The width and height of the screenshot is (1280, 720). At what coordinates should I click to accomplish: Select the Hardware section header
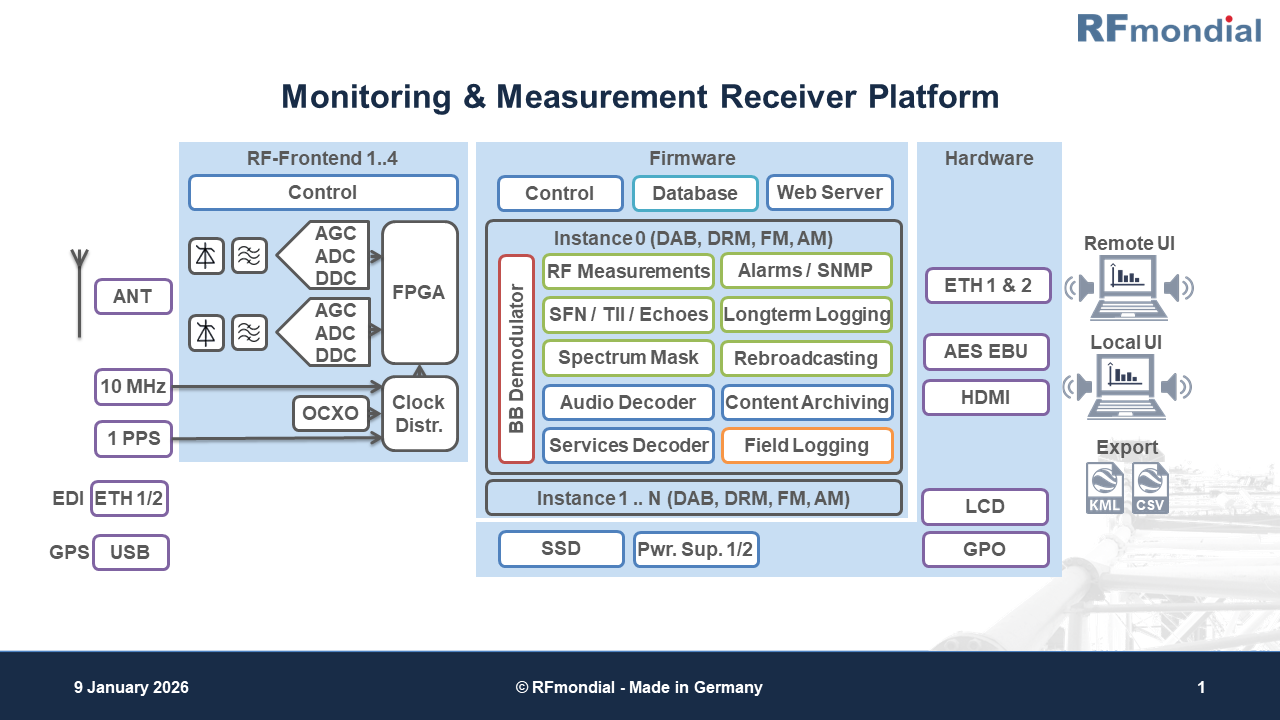[988, 158]
